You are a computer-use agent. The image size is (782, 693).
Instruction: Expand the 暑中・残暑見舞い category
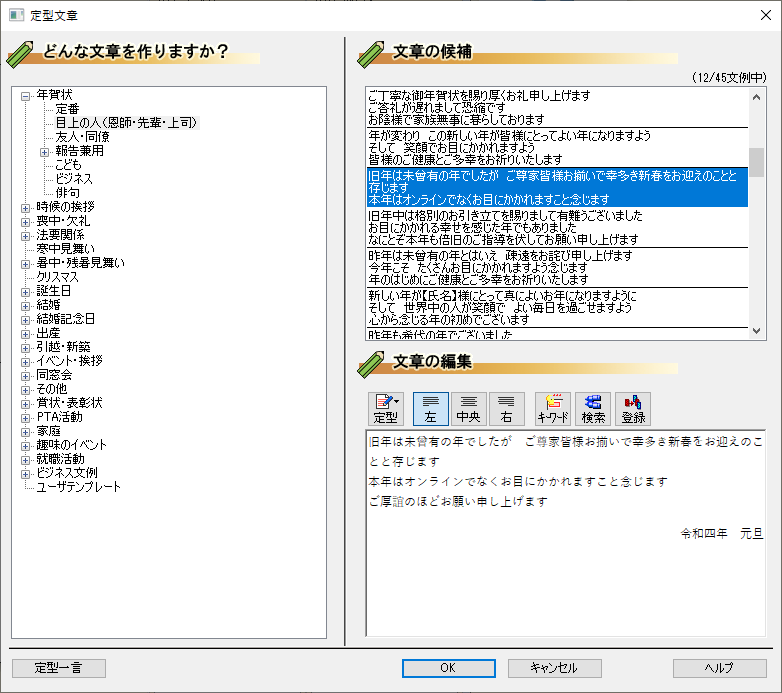pyautogui.click(x=25, y=264)
